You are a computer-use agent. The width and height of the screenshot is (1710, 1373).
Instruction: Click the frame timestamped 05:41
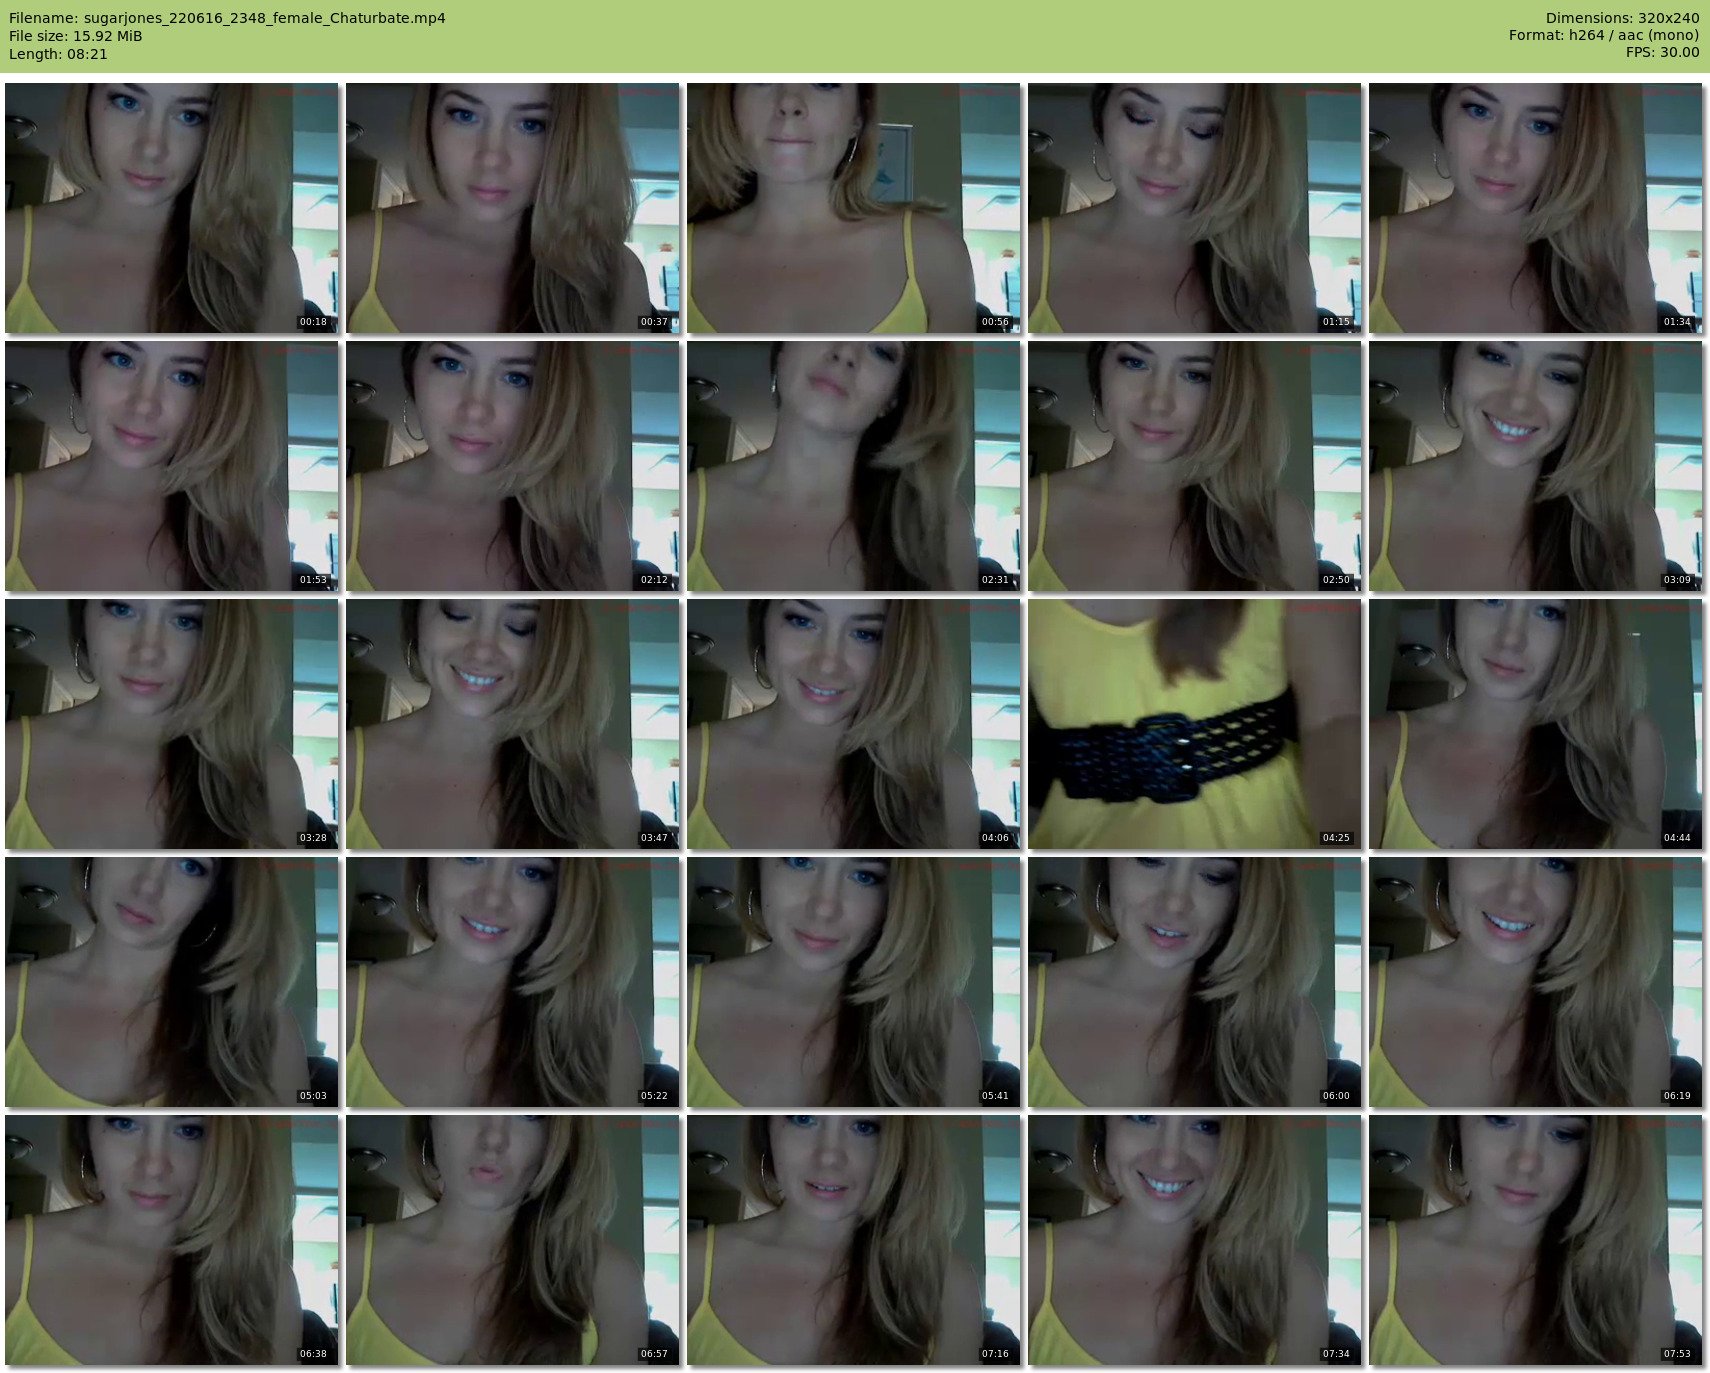[x=854, y=982]
